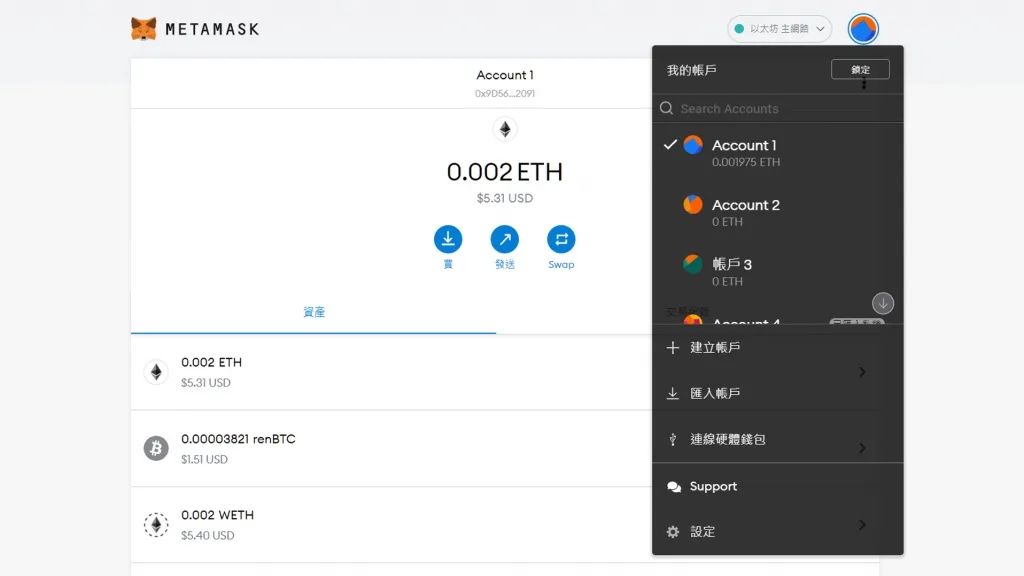
Task: Click the ETH icon in asset list
Action: click(156, 372)
